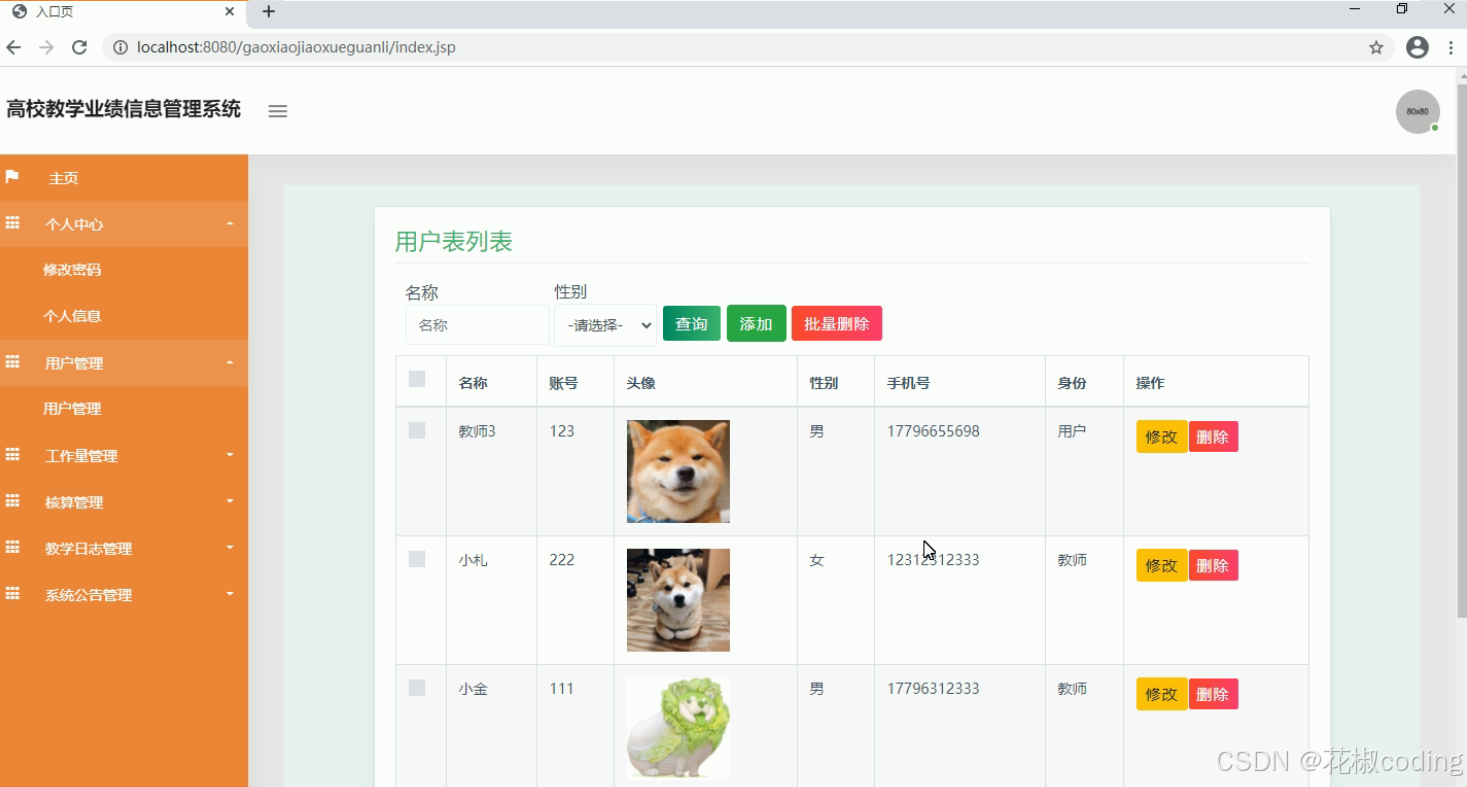Open the 性别 -请选择- dropdown
1467x787 pixels.
click(605, 325)
